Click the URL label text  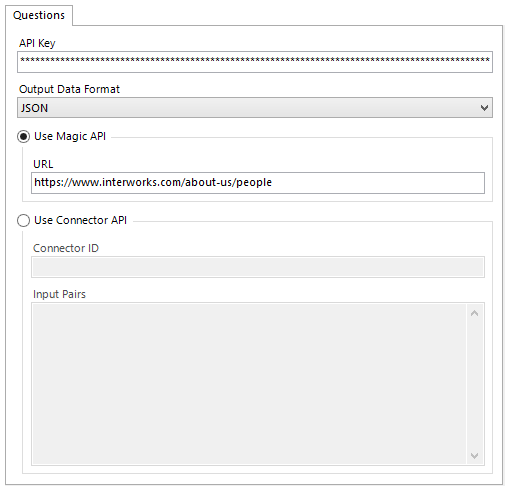click(x=43, y=164)
